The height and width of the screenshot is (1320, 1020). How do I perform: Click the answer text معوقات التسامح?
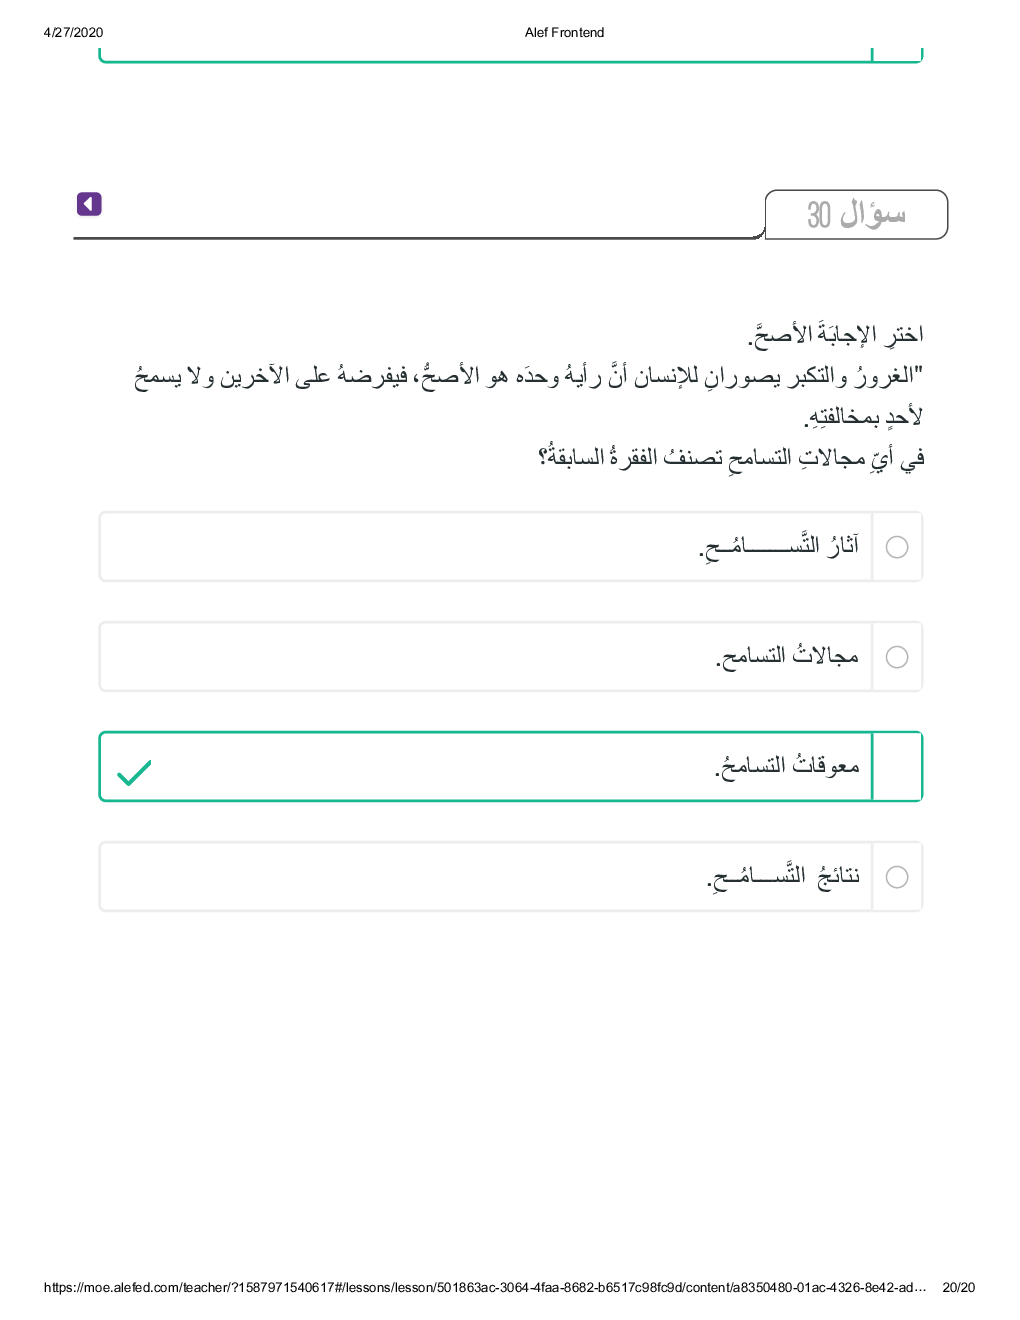pyautogui.click(x=787, y=766)
